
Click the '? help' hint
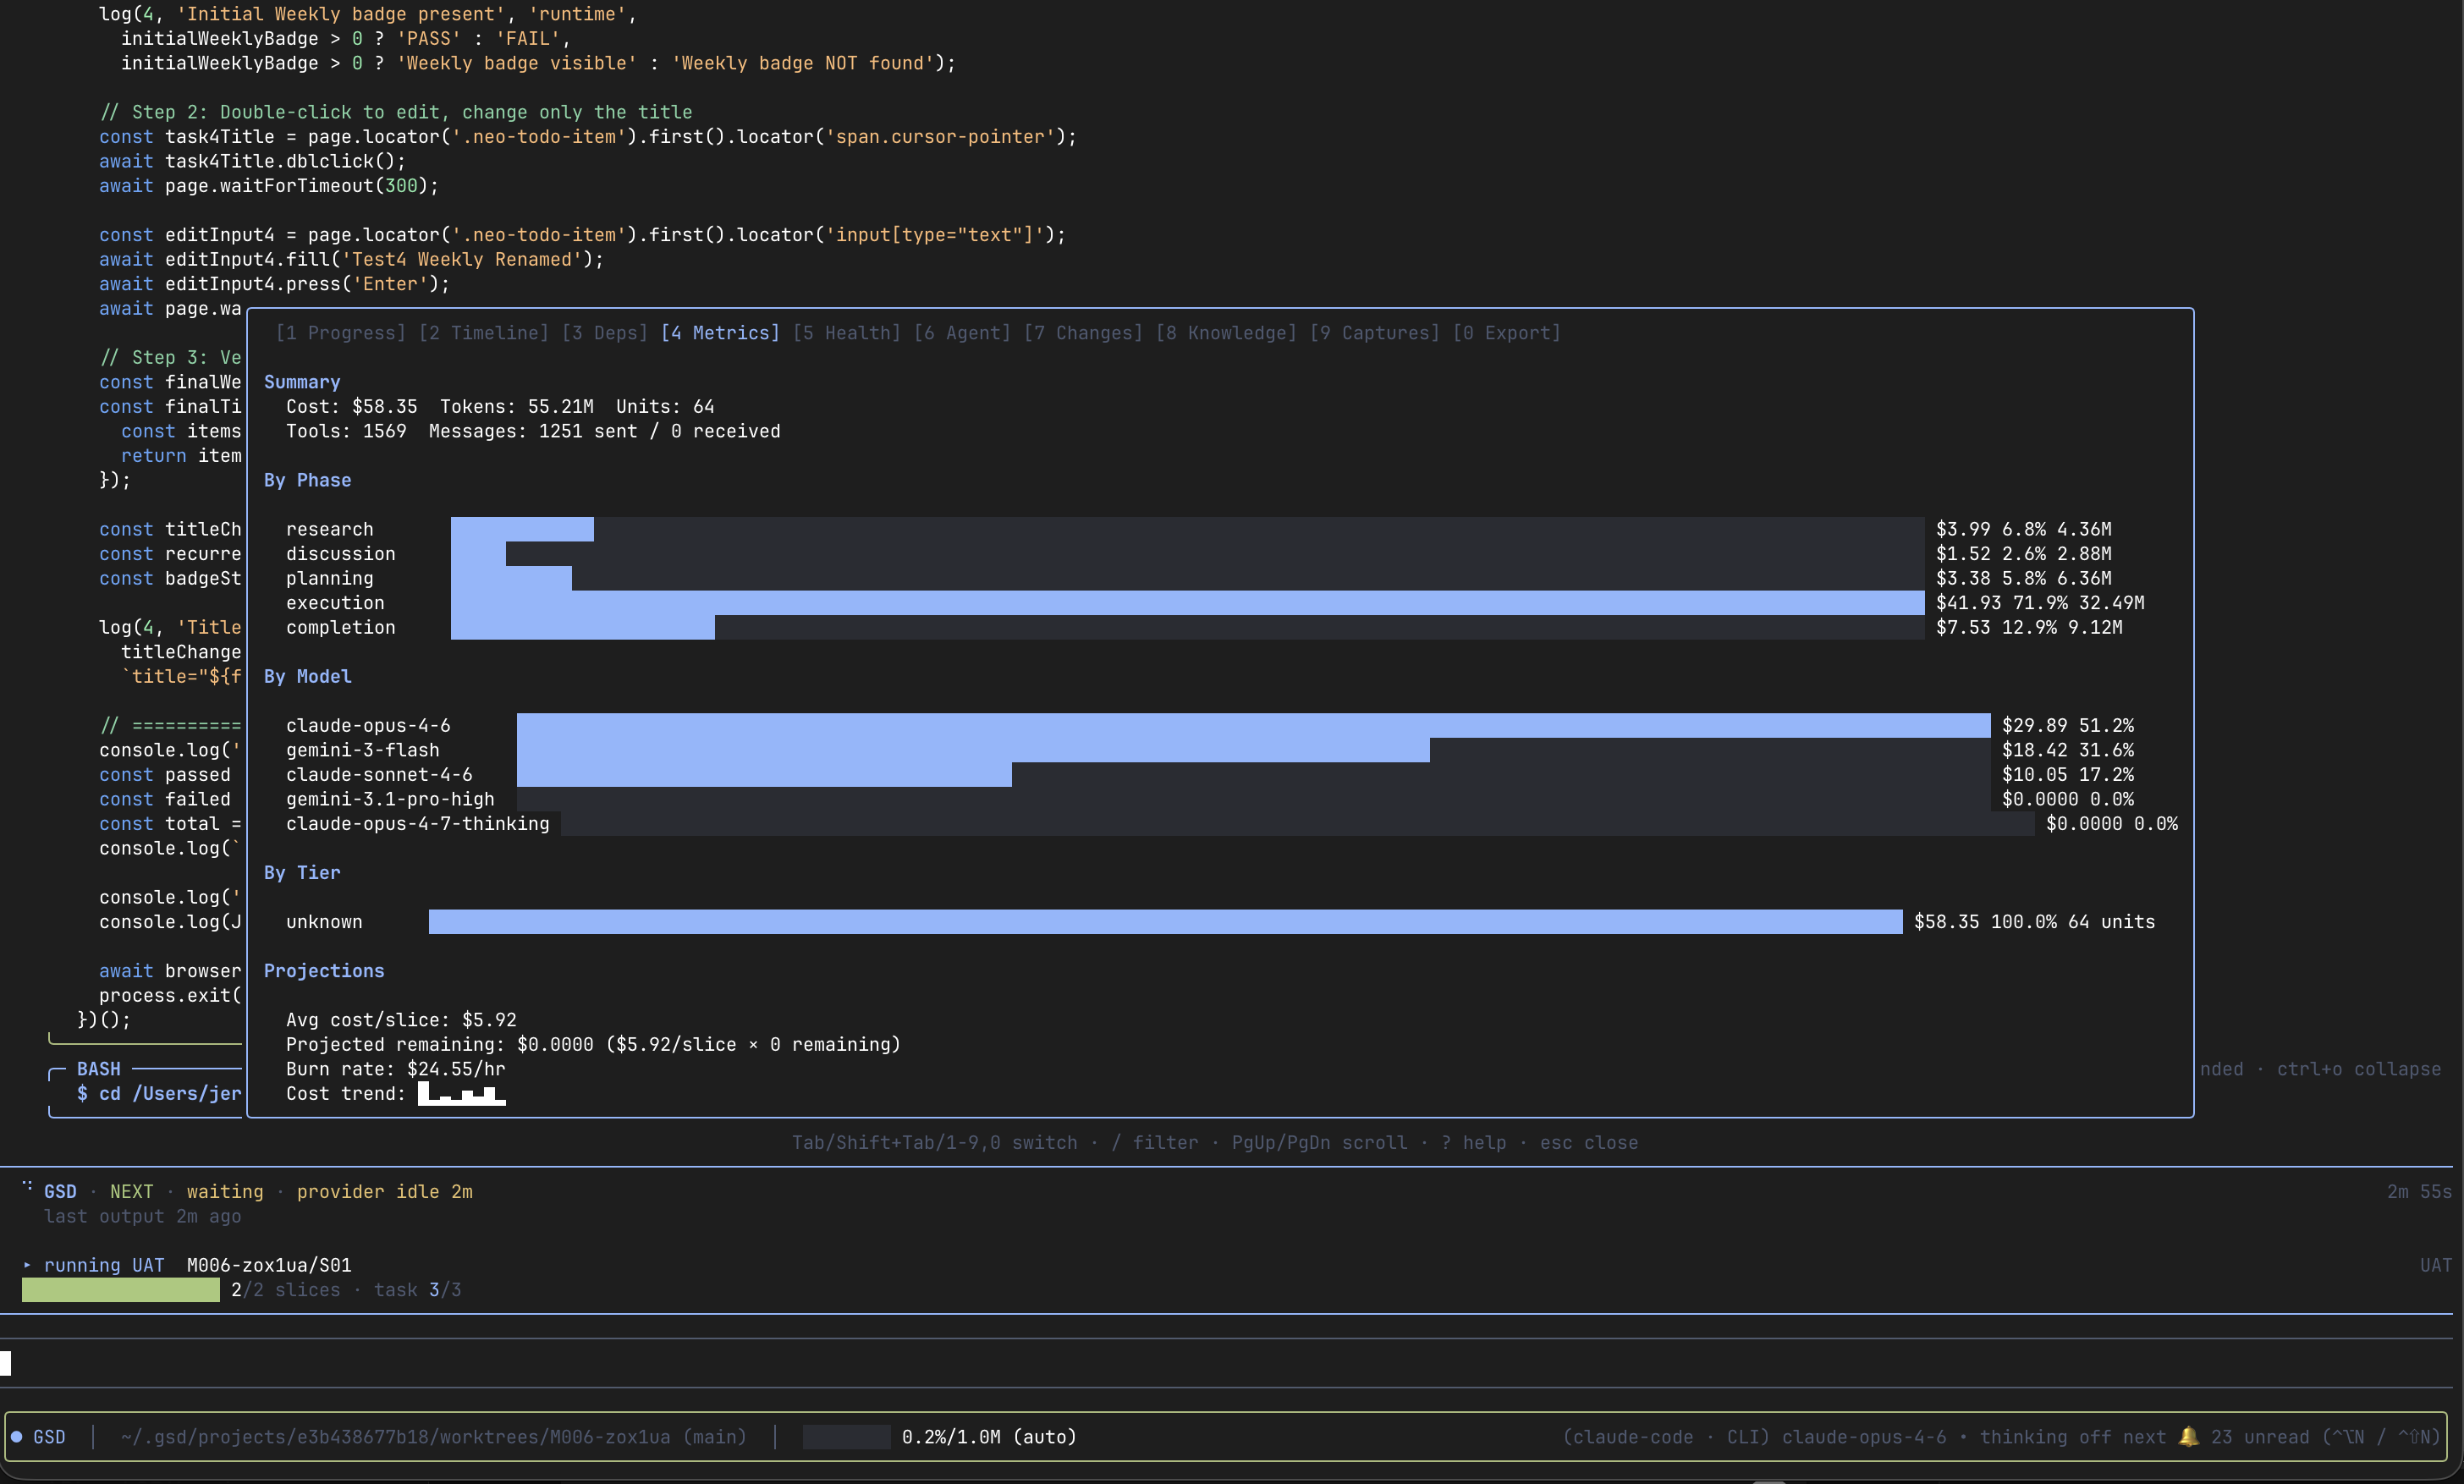1473,1142
